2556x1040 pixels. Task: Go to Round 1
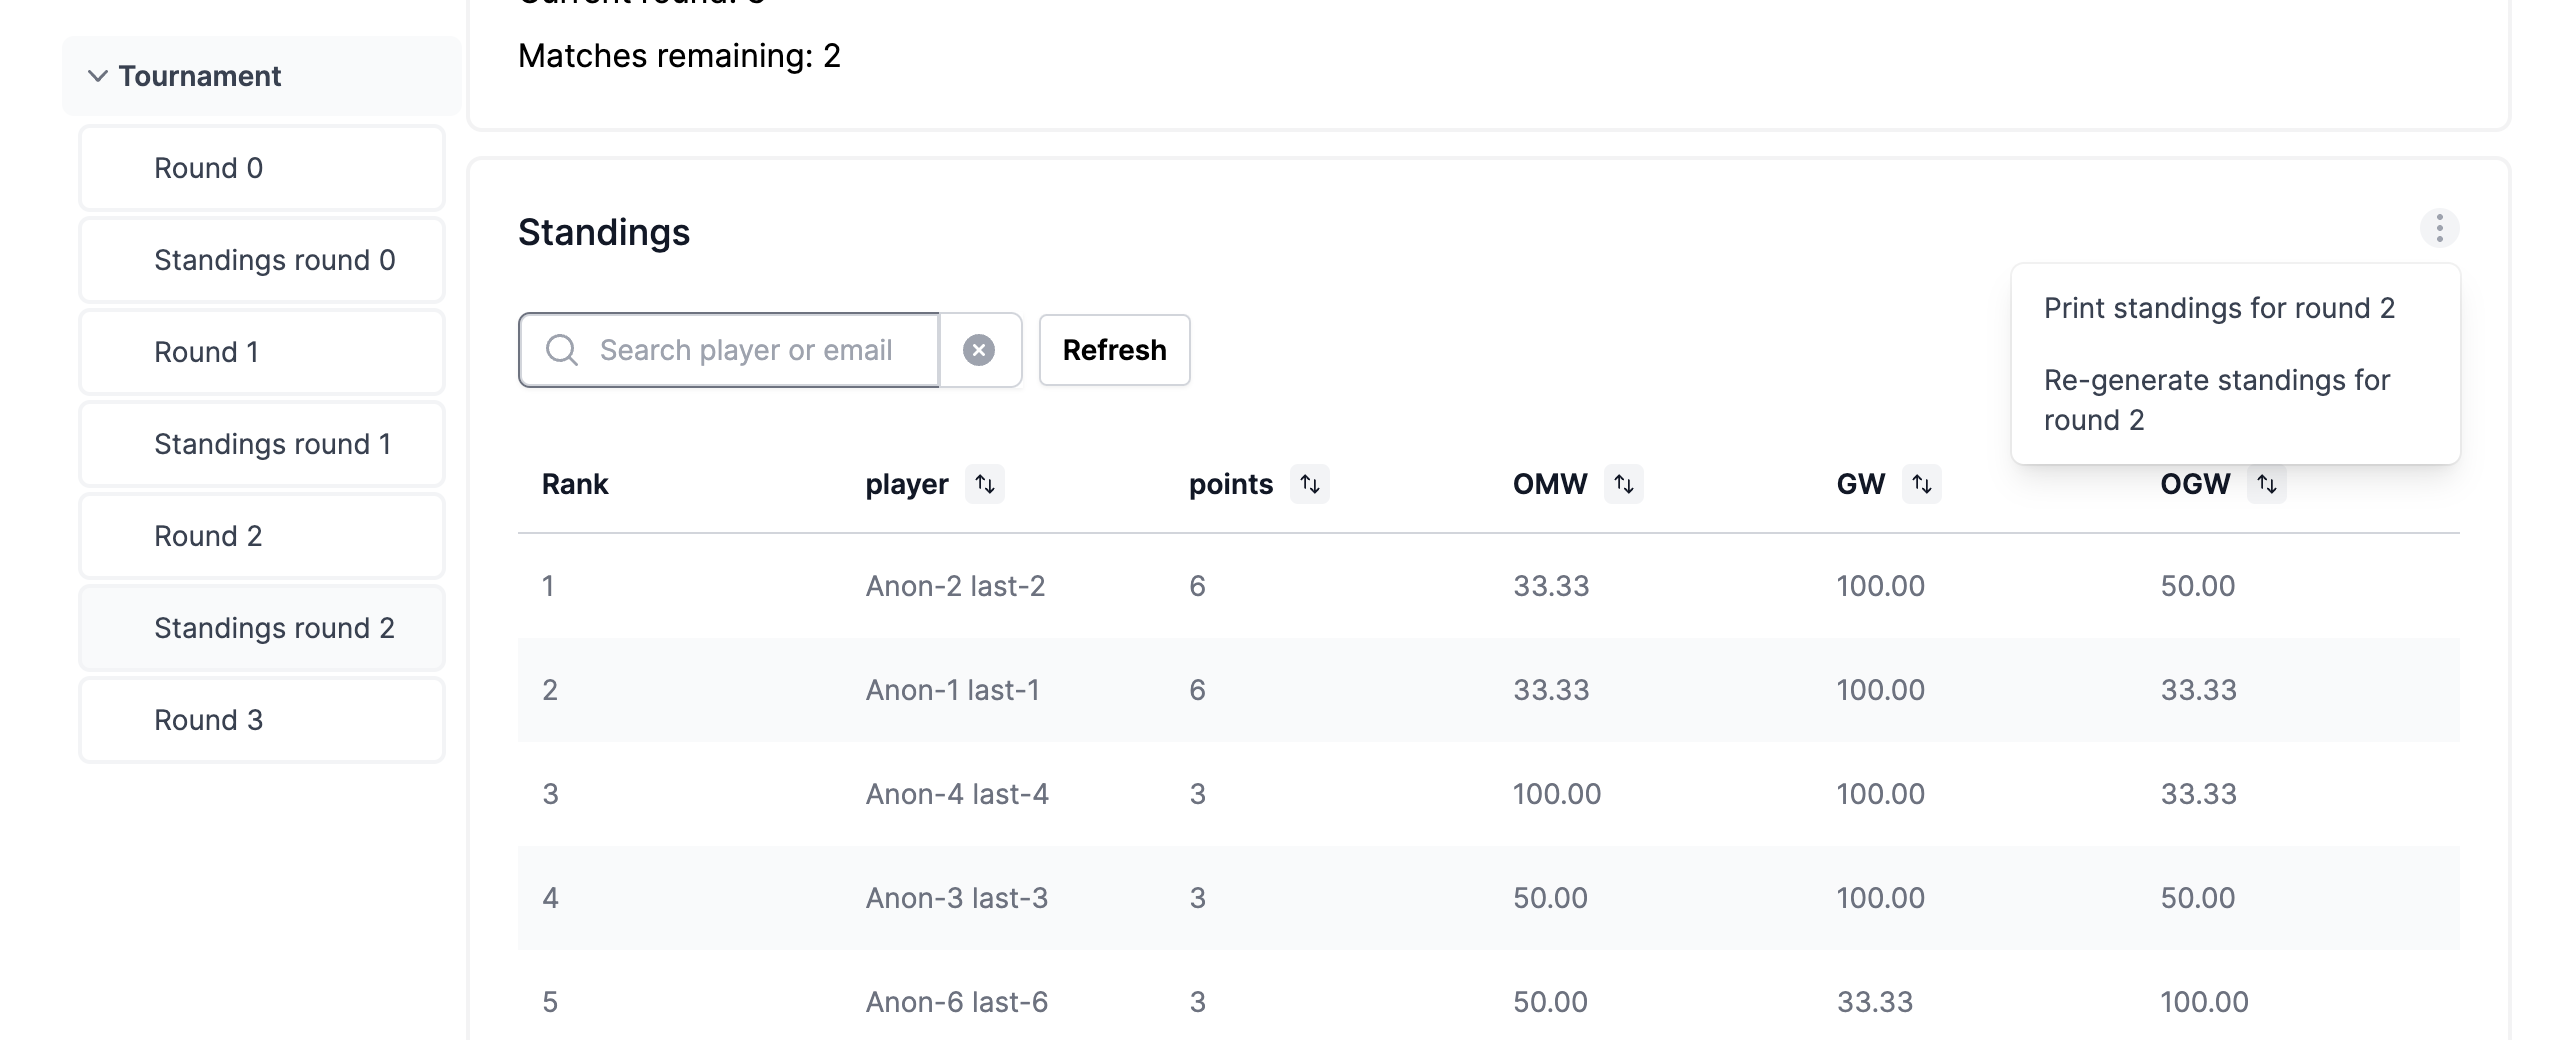[x=262, y=352]
